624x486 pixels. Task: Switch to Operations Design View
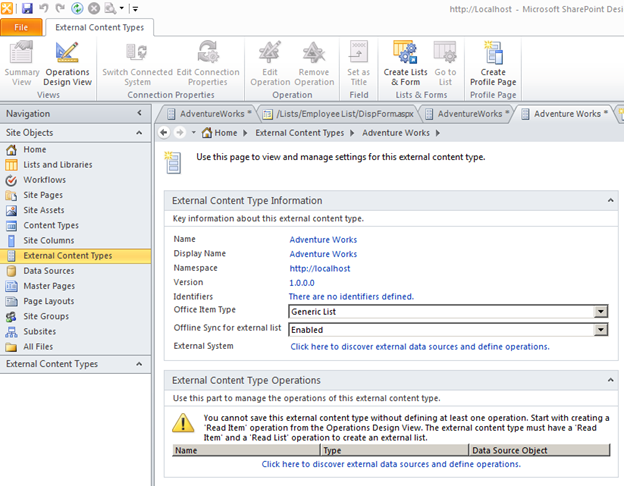(68, 64)
